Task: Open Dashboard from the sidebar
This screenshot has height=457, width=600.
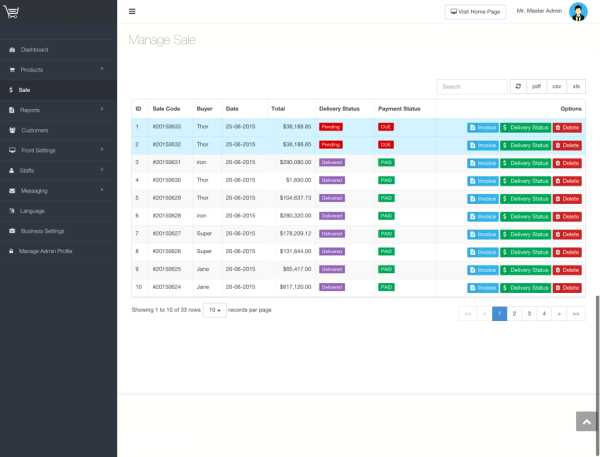Action: pos(34,49)
